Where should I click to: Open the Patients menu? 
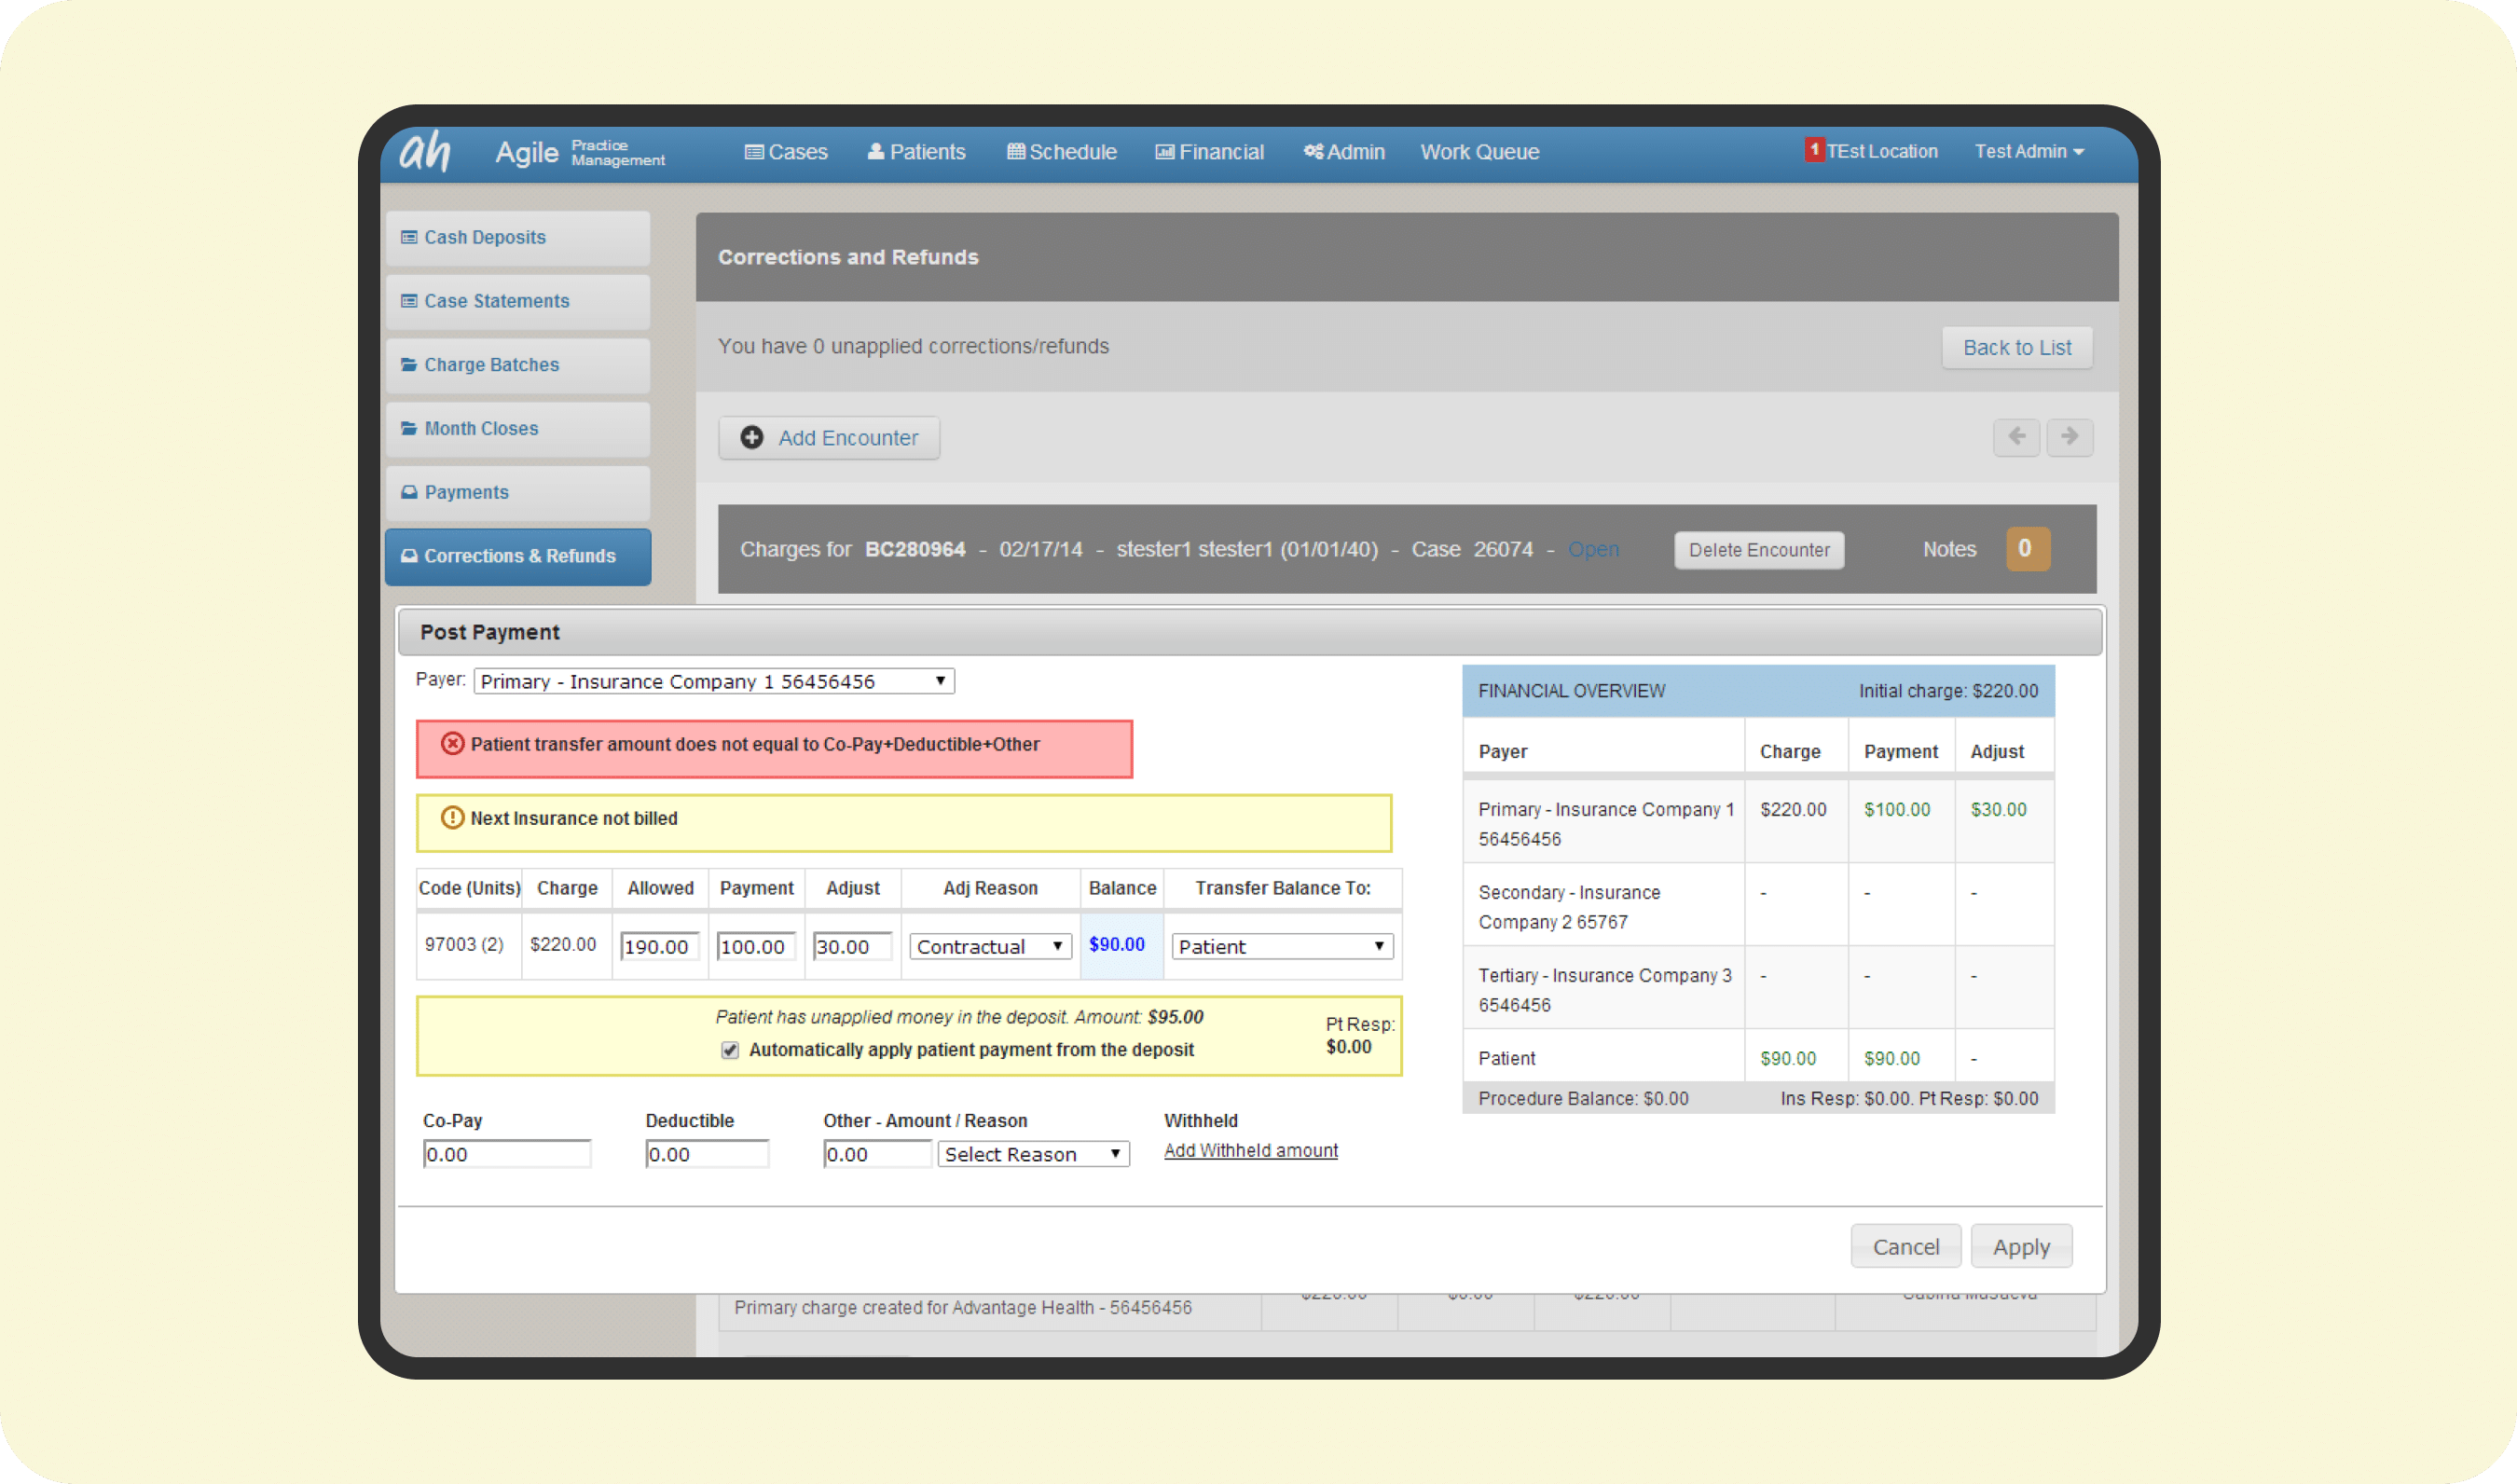(x=916, y=152)
